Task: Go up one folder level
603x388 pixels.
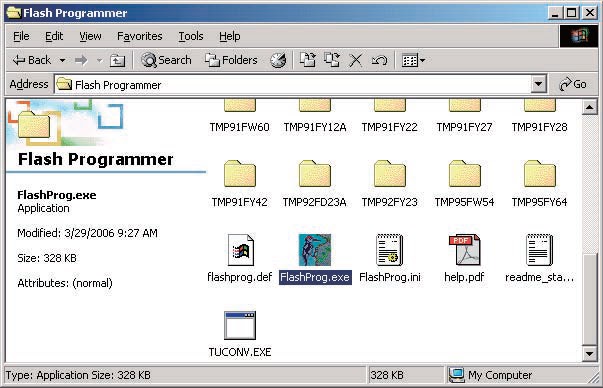Action: click(117, 60)
